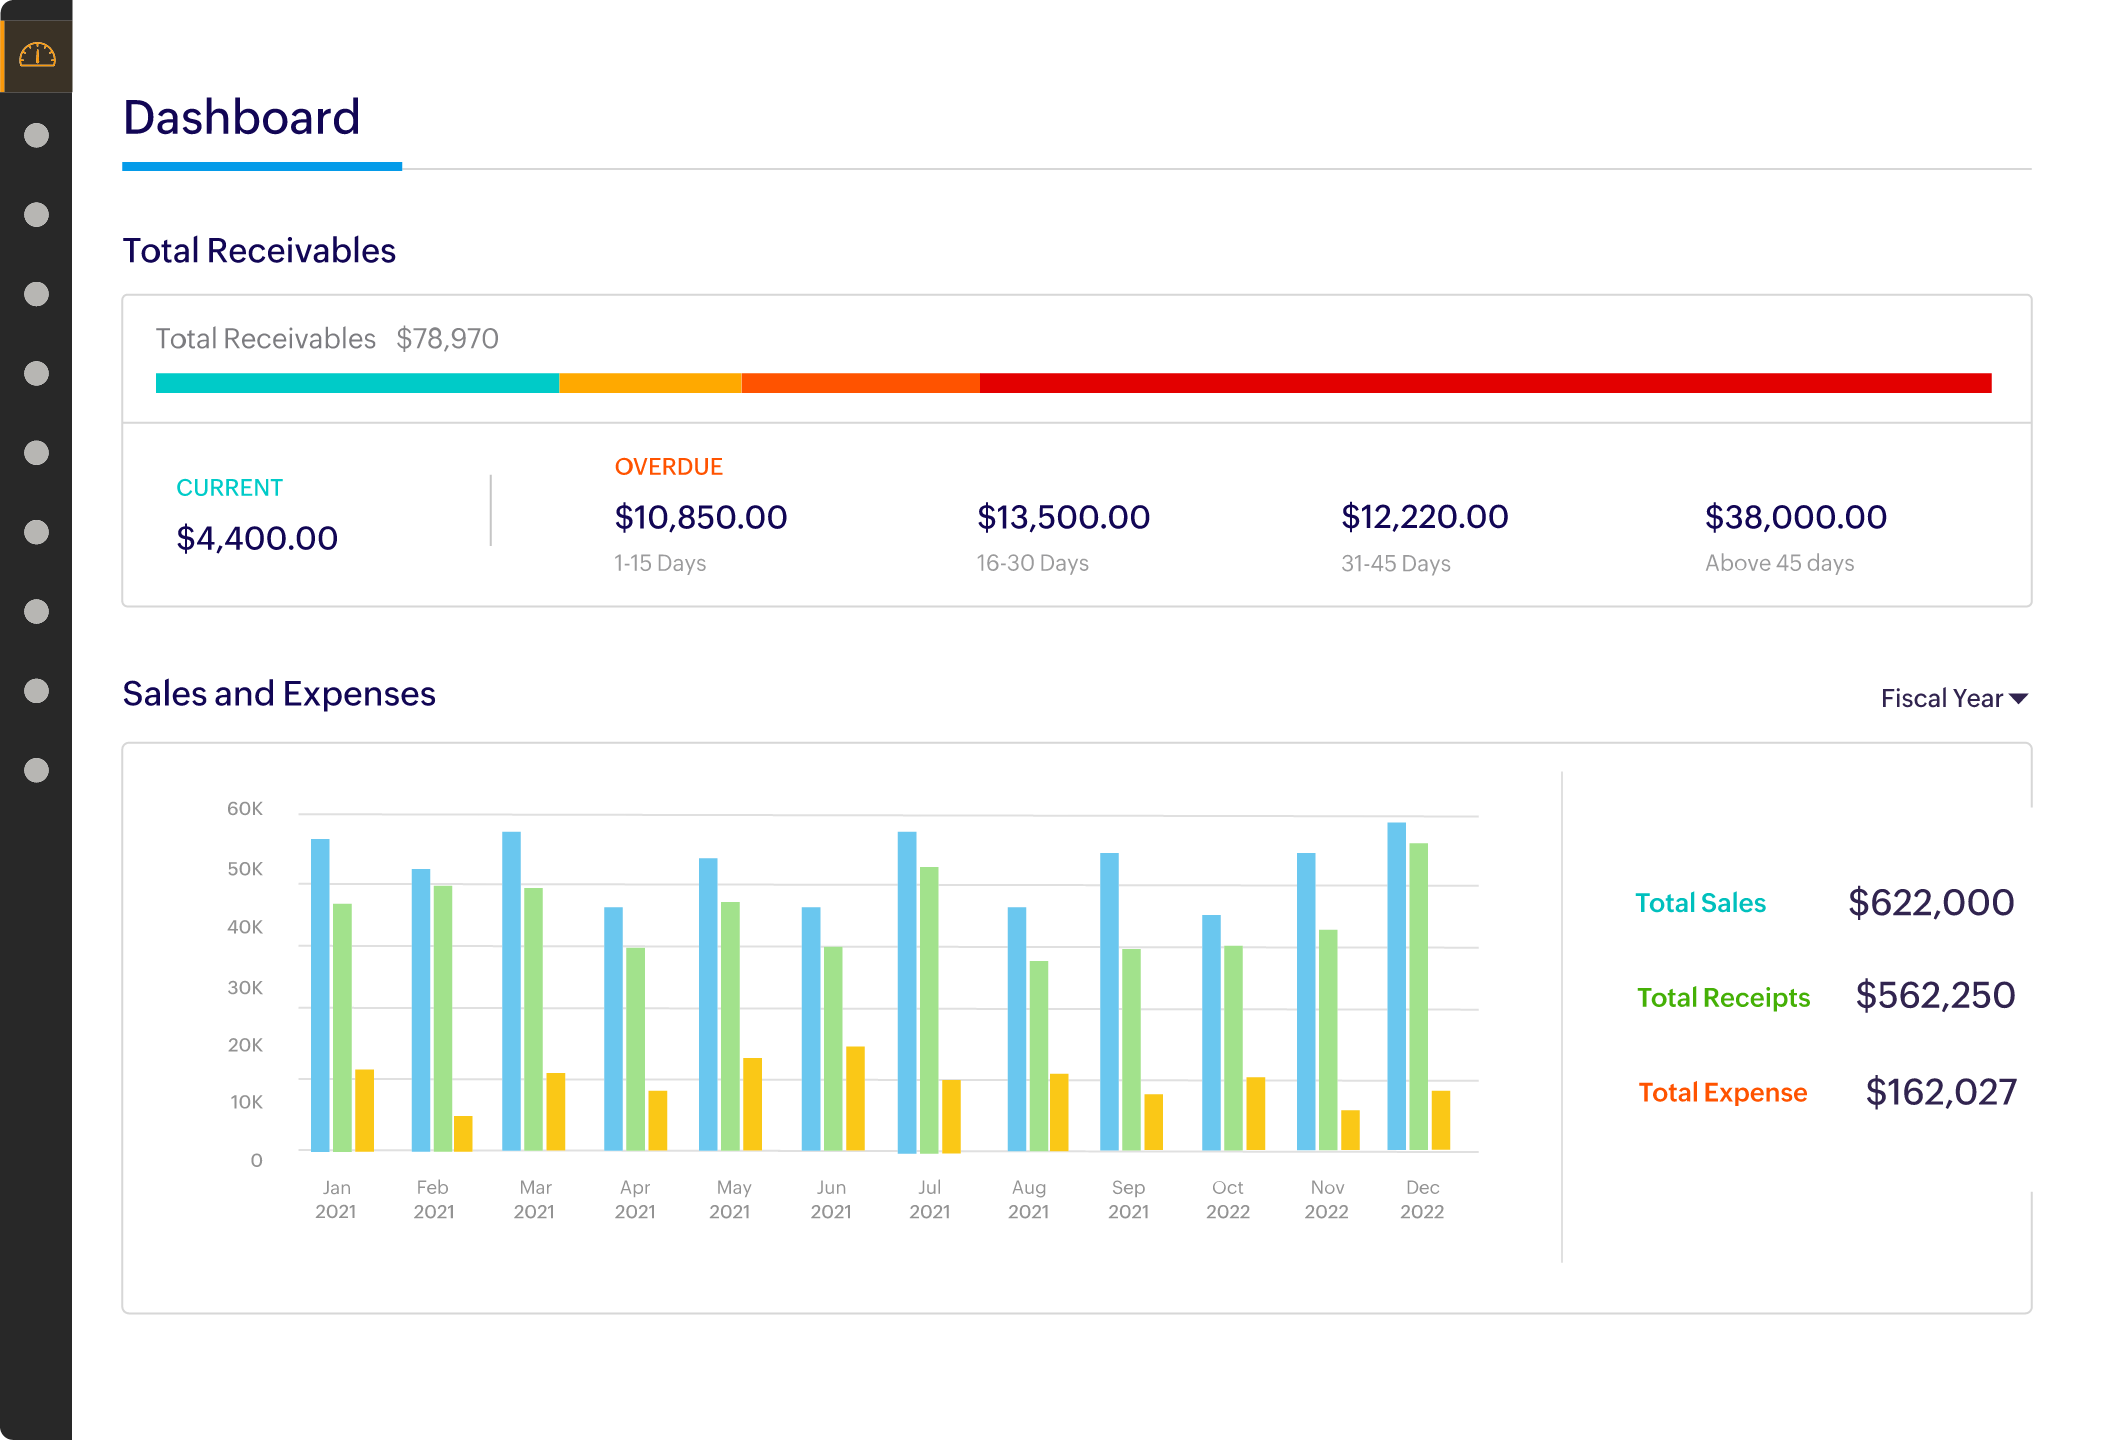This screenshot has height=1440, width=2111.
Task: Click the CURRENT amount $4,400.00
Action: coord(257,538)
